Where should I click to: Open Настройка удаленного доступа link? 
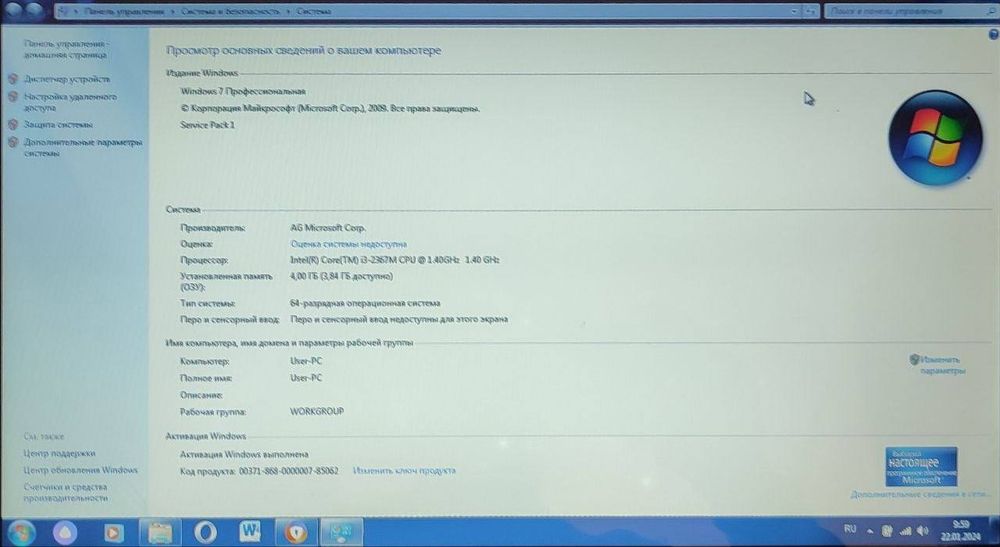70,102
